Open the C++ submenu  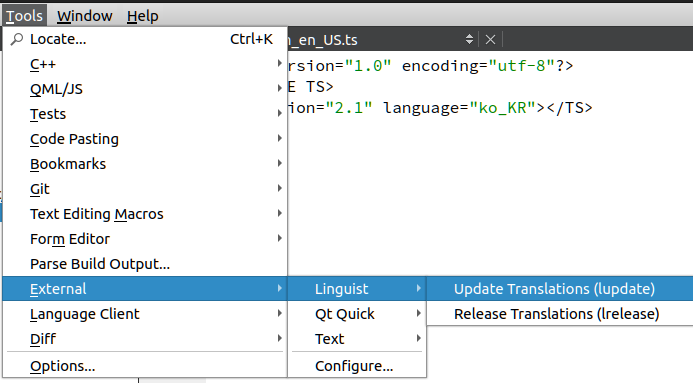[x=145, y=64]
